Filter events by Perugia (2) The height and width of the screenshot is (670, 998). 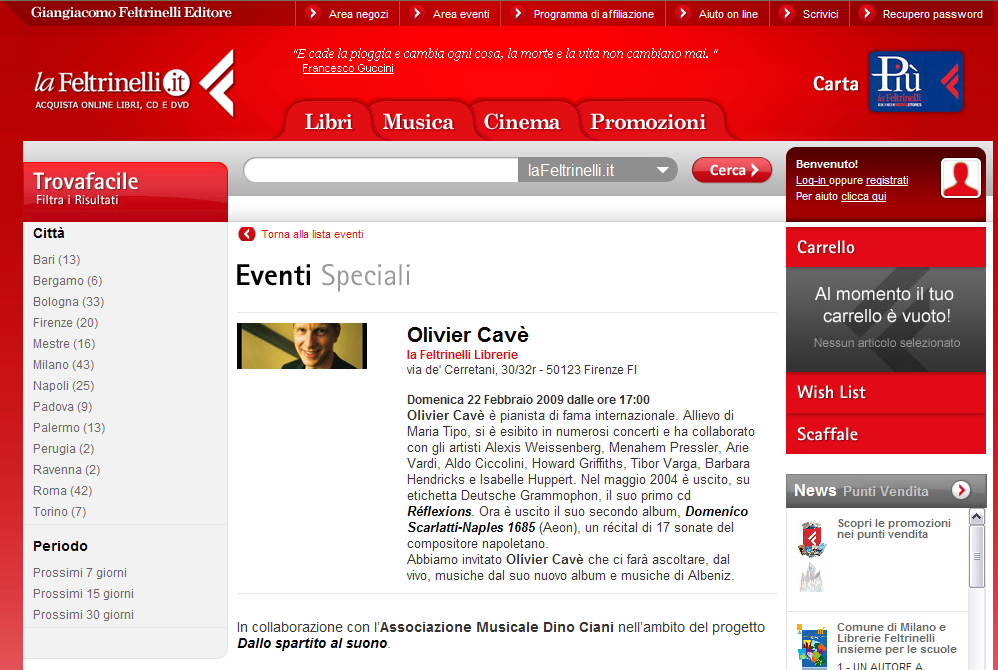click(x=64, y=449)
